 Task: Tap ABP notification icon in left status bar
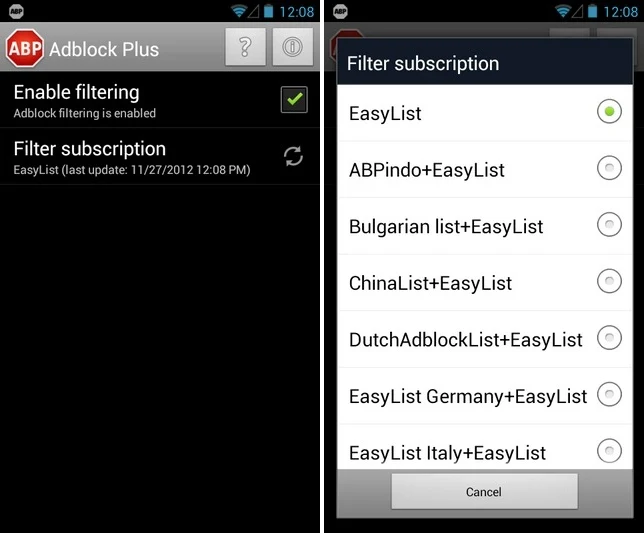tap(16, 11)
